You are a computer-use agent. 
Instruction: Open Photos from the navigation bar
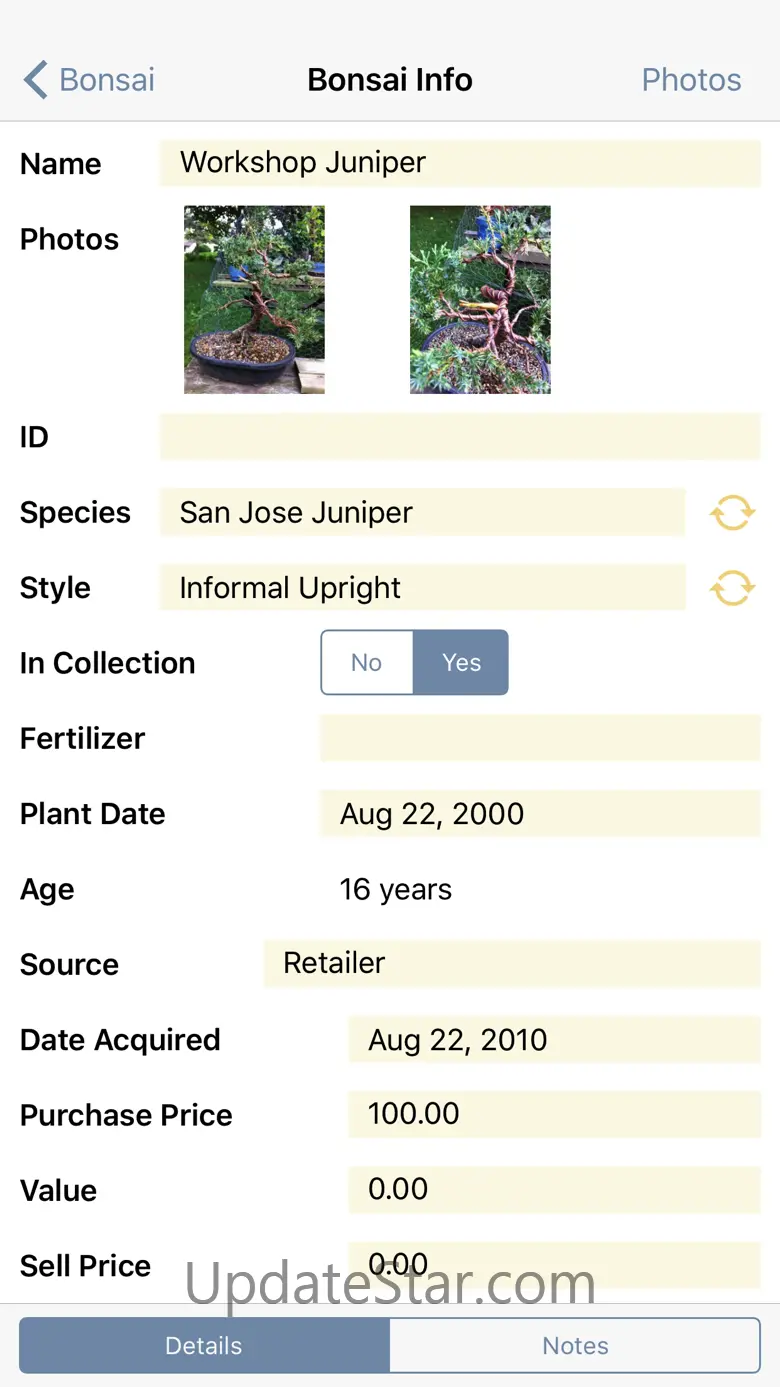691,80
